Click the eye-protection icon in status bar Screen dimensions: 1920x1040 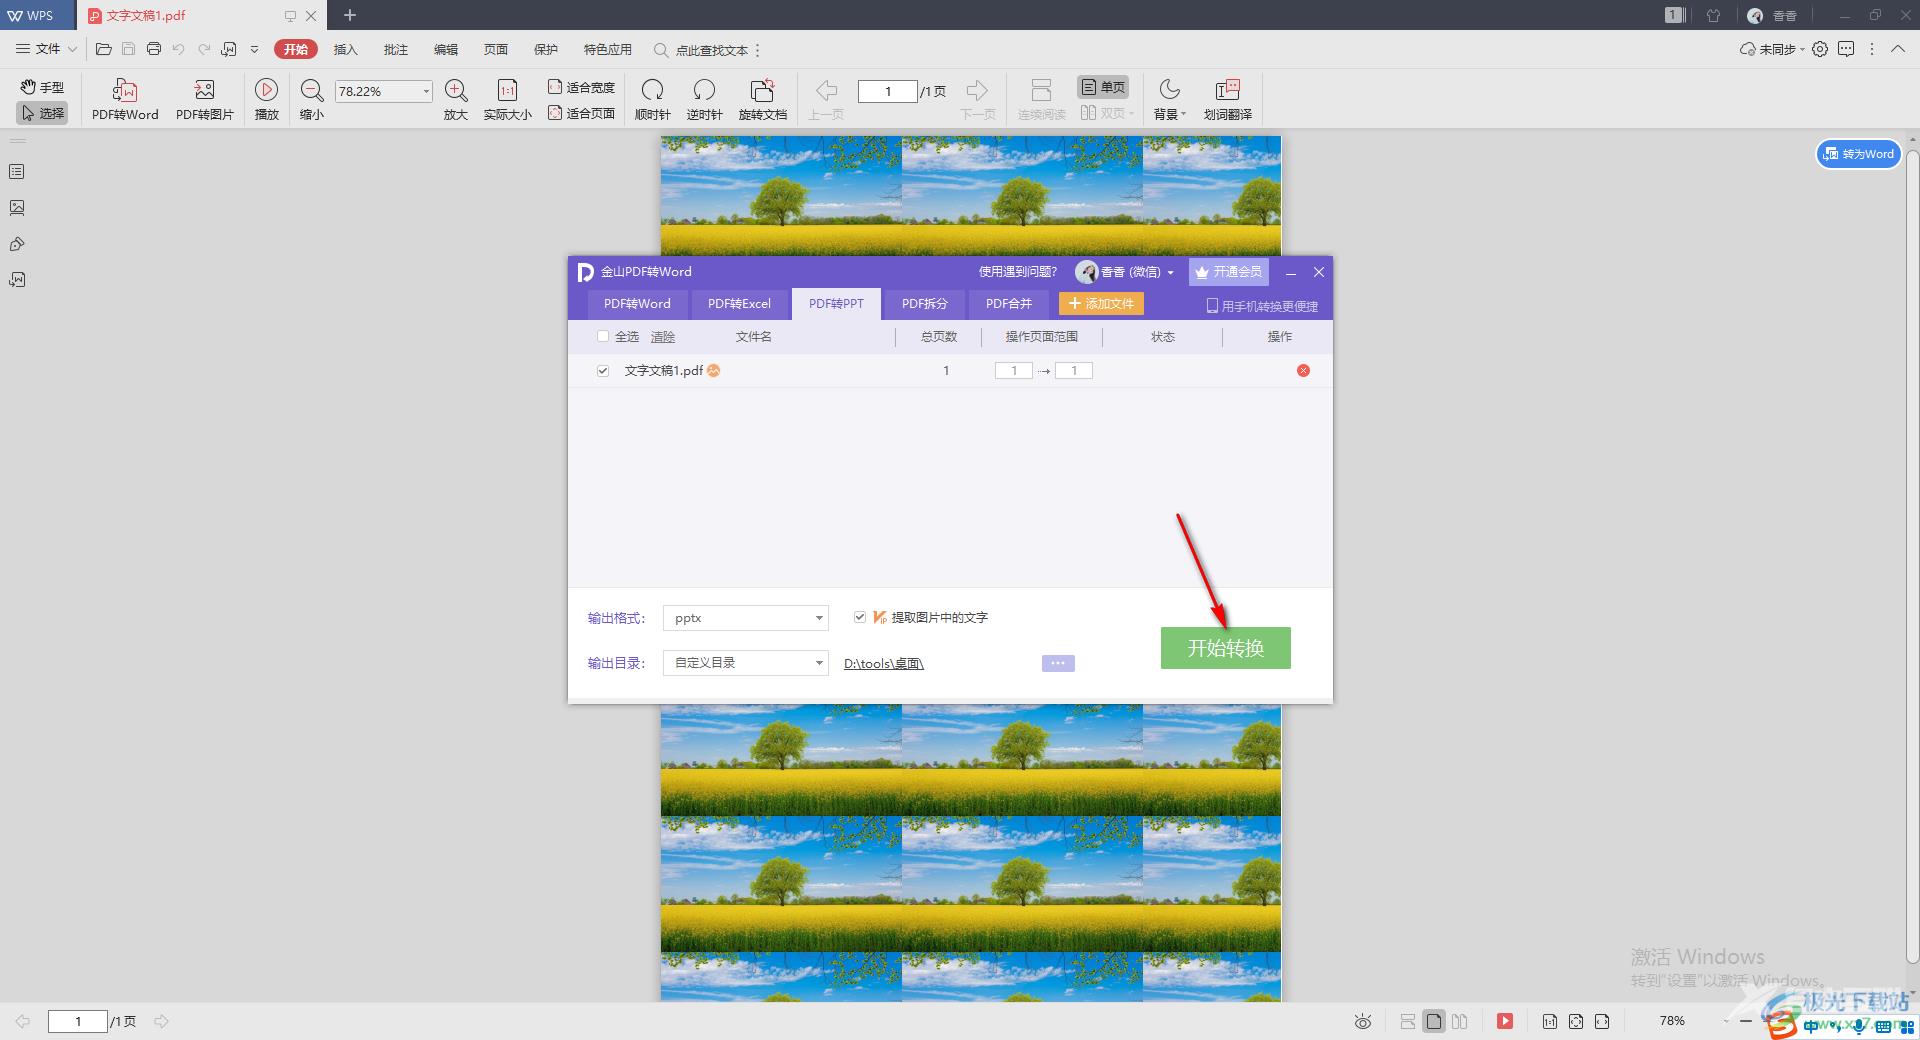pyautogui.click(x=1362, y=1021)
